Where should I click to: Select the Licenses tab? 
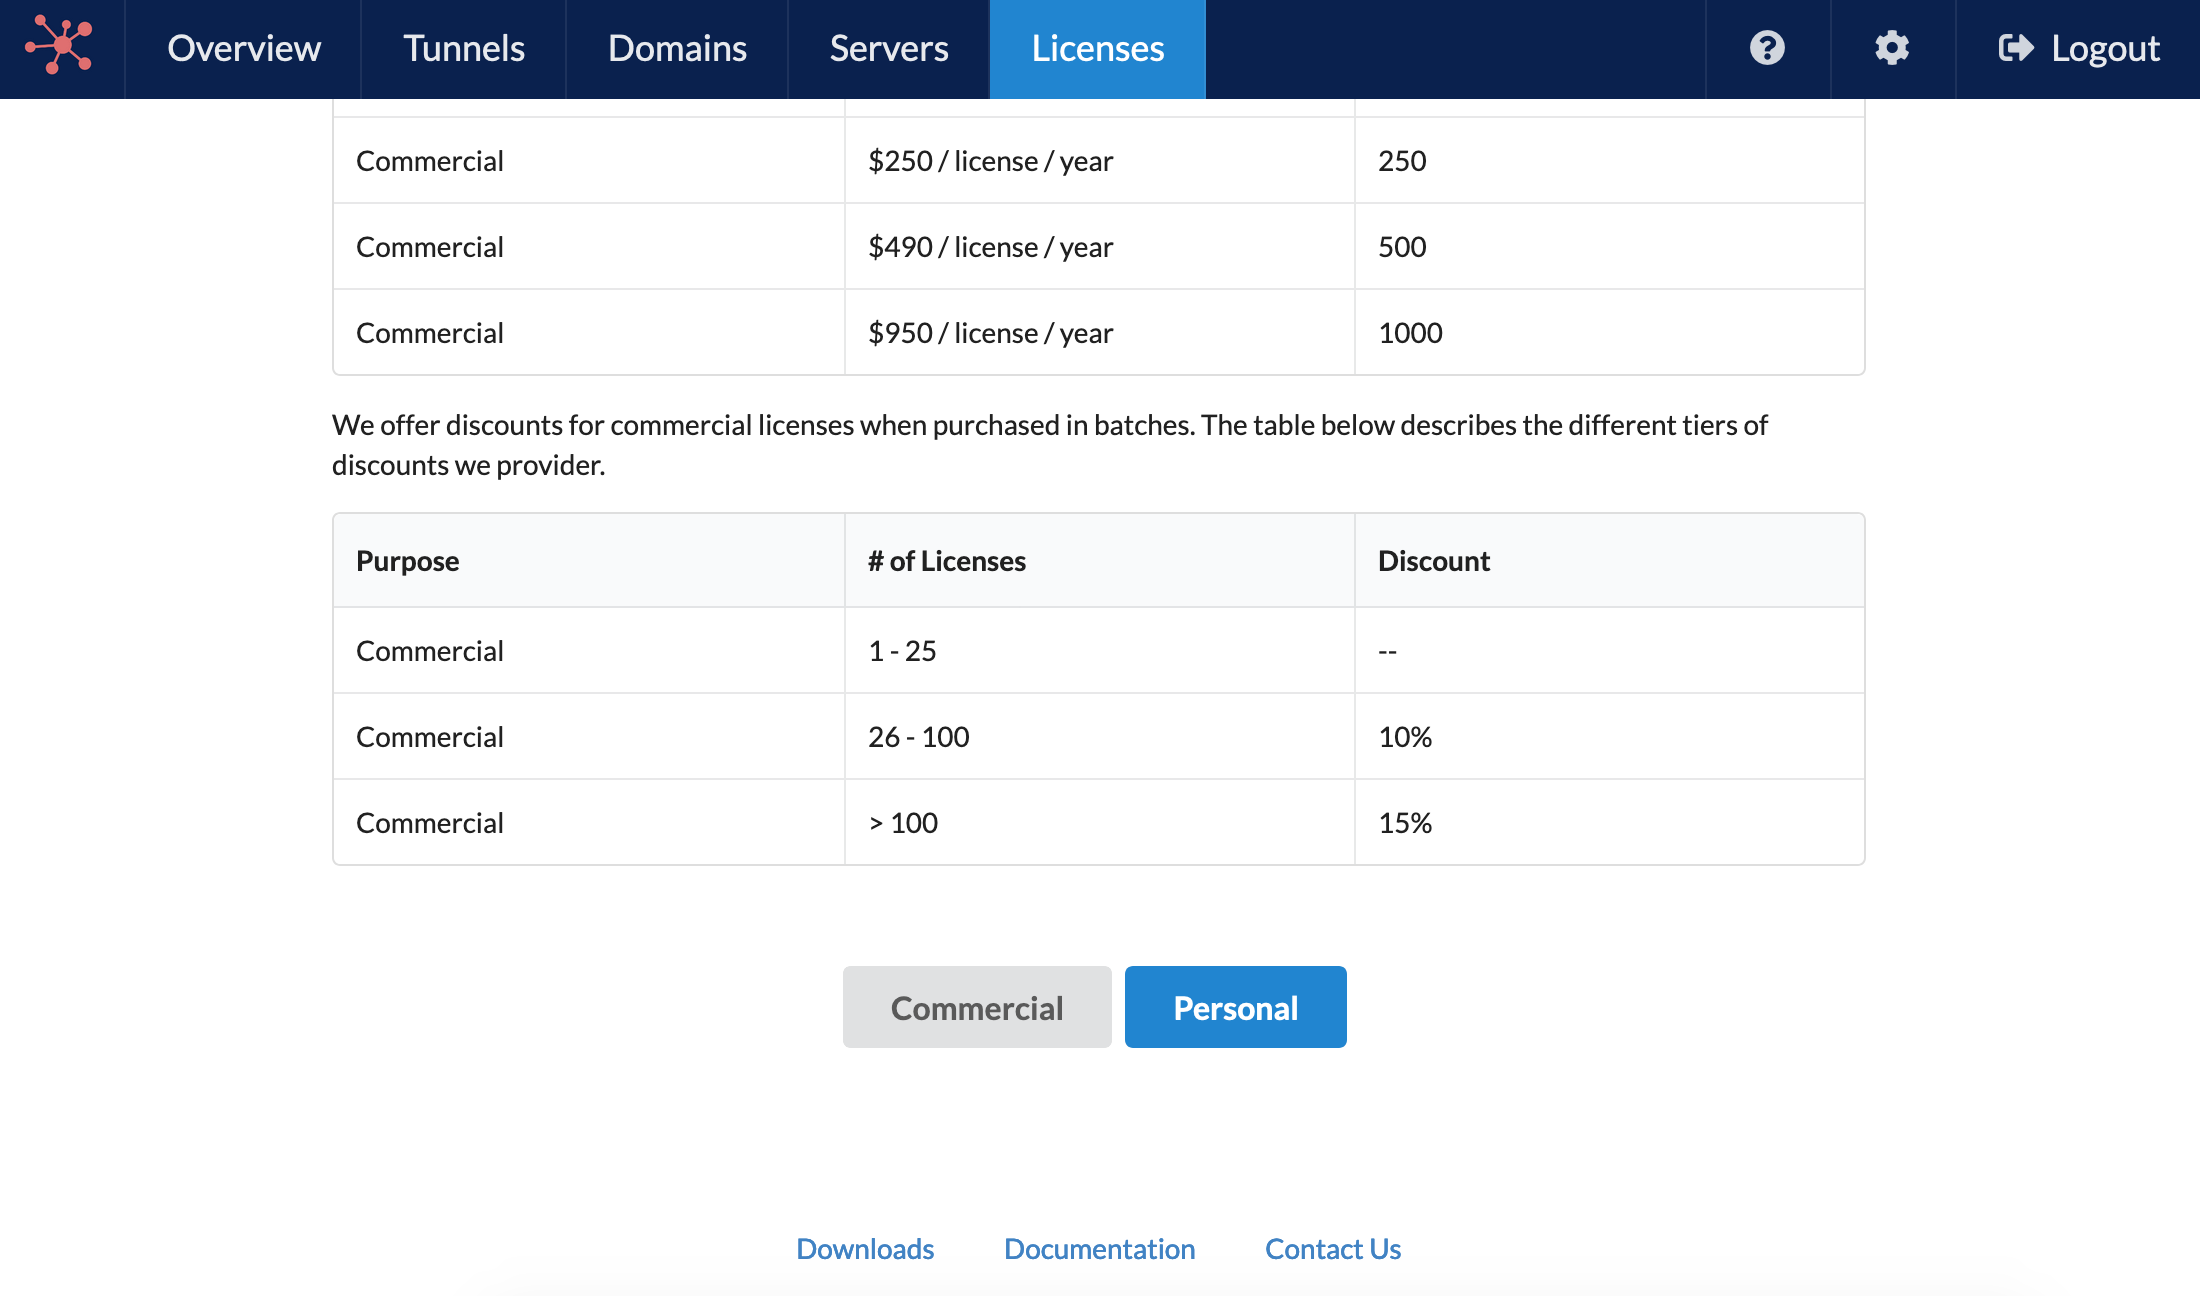click(1098, 48)
